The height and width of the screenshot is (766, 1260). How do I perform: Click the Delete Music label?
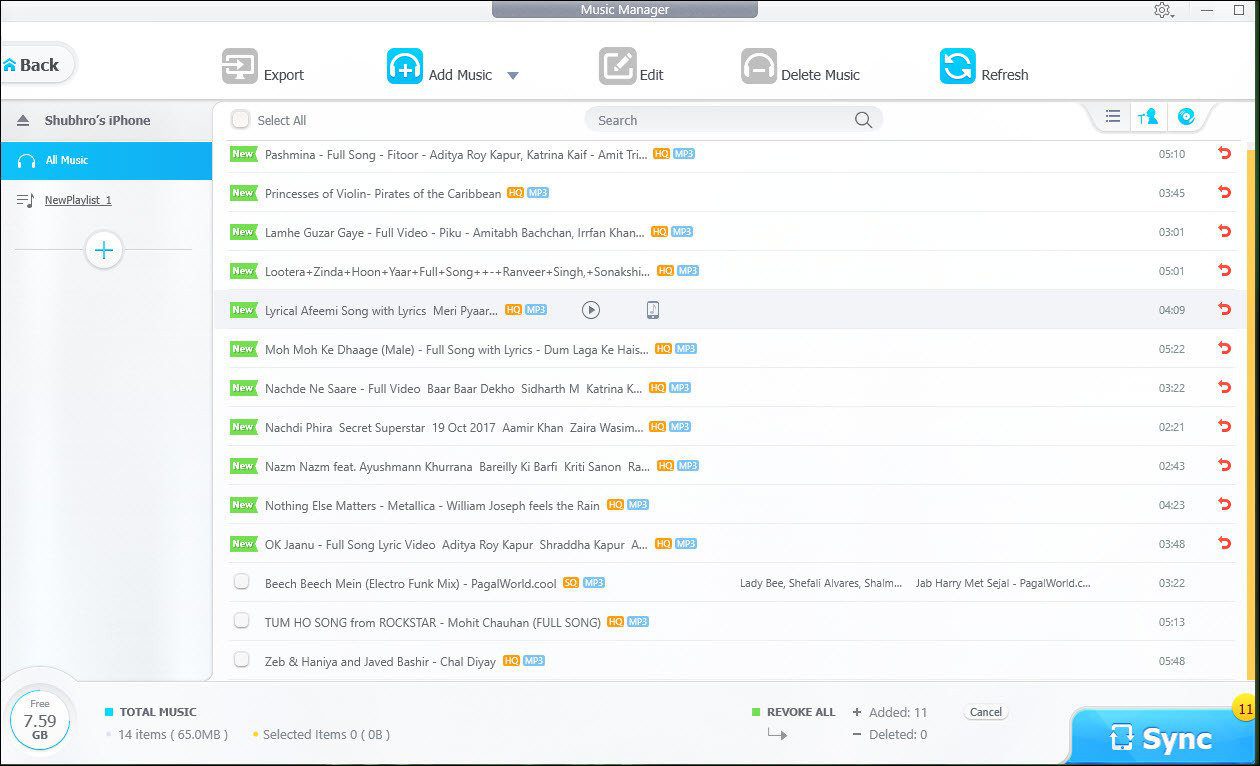click(820, 75)
